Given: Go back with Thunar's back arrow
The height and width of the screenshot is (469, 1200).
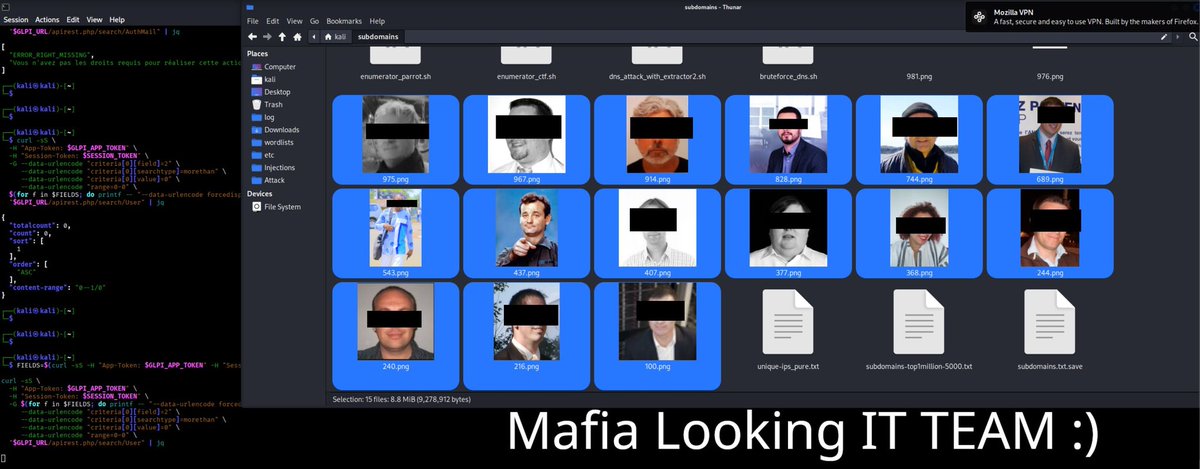Looking at the screenshot, I should pos(251,36).
